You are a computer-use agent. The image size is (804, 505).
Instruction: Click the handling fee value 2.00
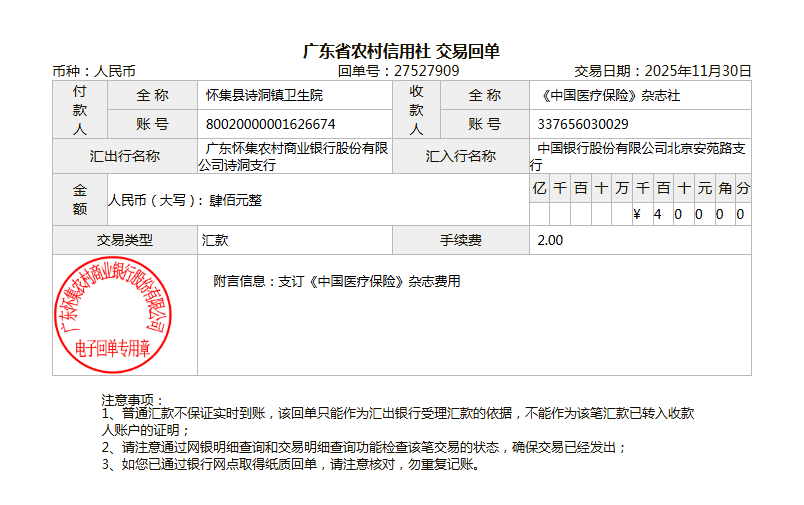(x=550, y=240)
